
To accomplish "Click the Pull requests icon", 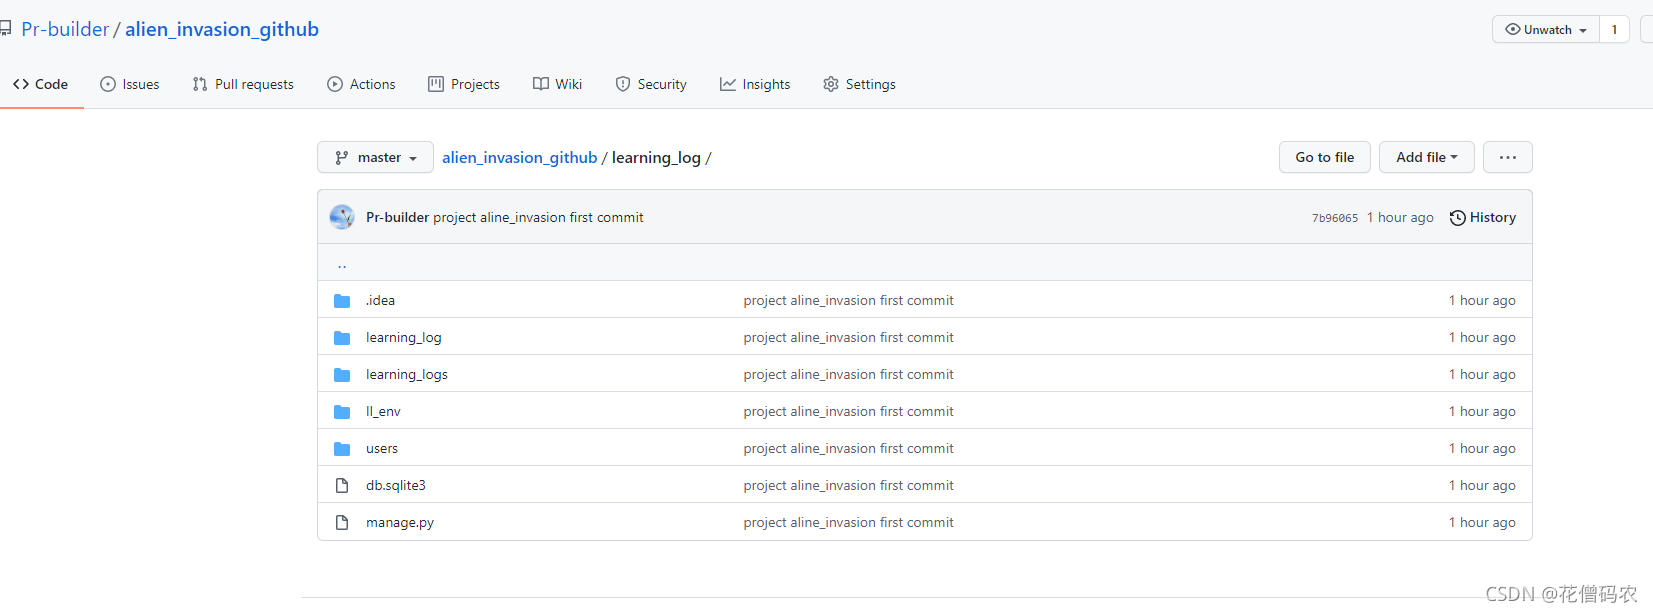I will click(x=200, y=84).
